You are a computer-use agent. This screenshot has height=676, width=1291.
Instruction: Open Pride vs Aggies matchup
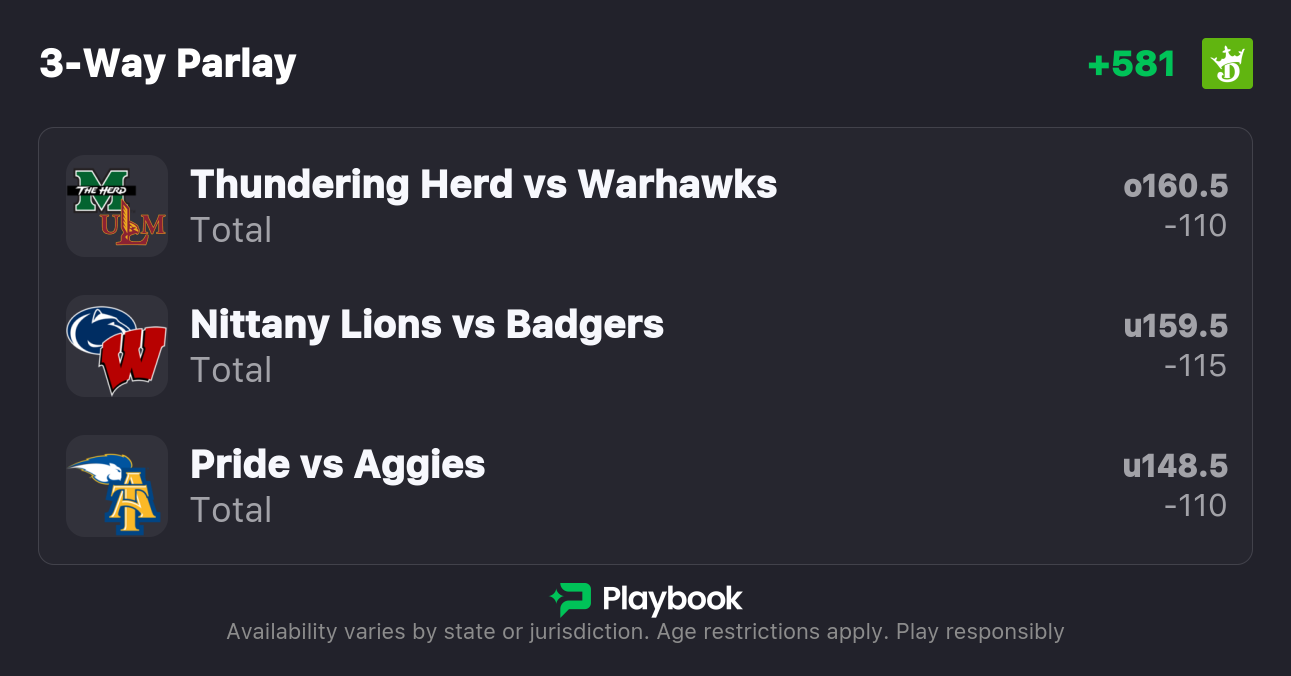(x=337, y=465)
